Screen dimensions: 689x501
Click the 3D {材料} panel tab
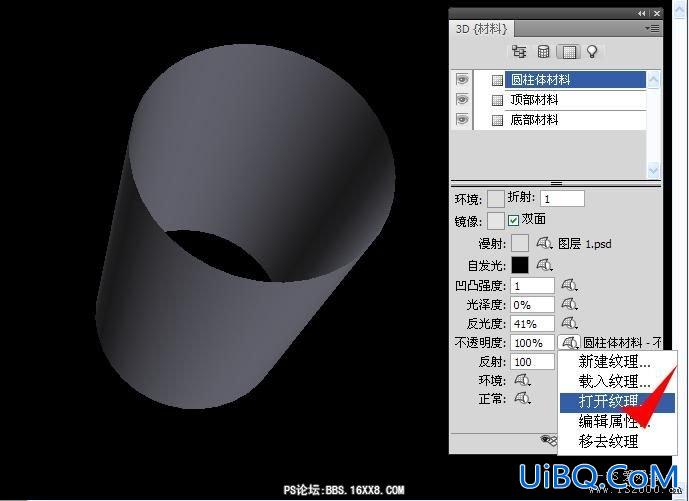[482, 29]
